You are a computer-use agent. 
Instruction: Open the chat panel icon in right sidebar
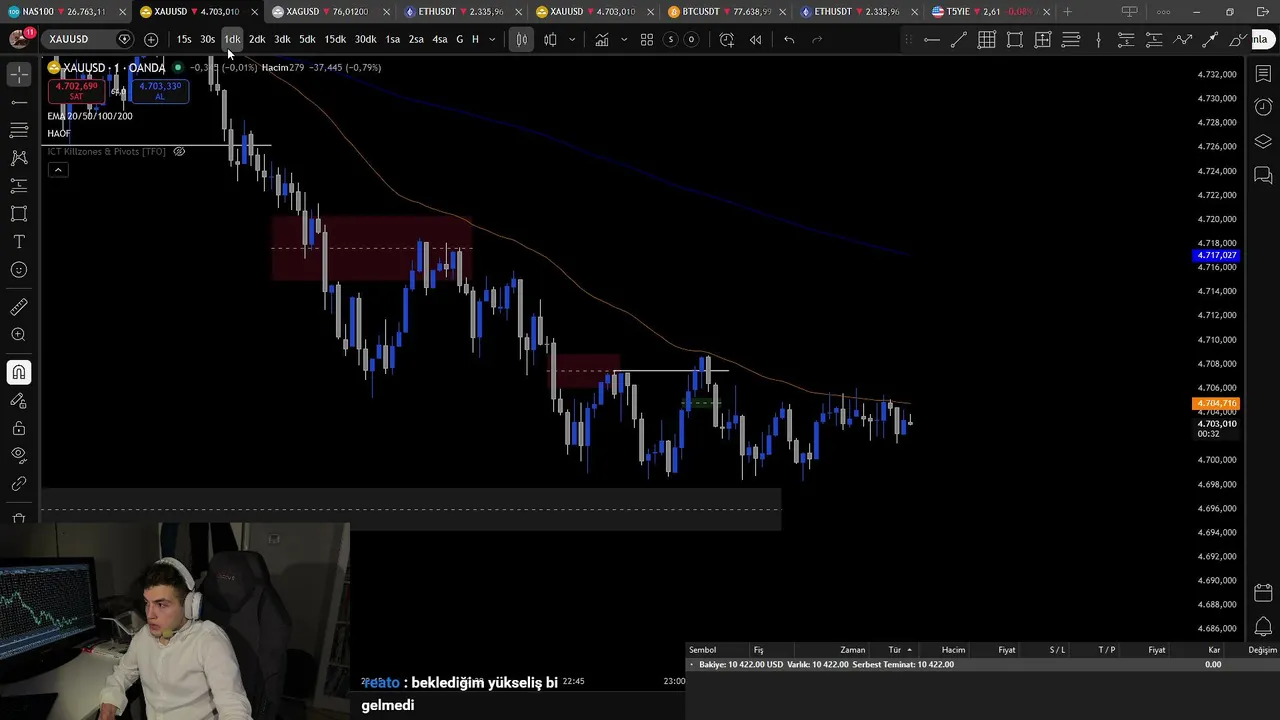point(1263,176)
